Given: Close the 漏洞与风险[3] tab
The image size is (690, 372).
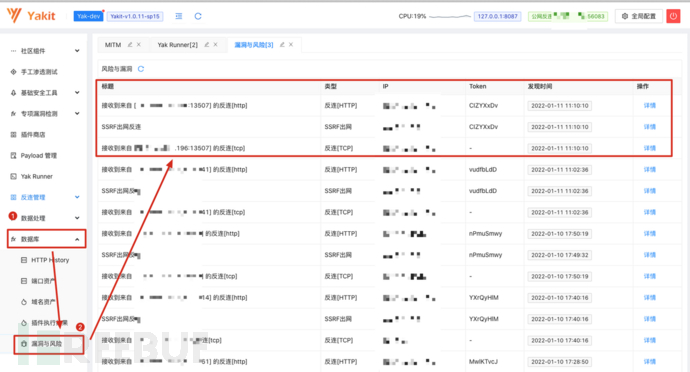Looking at the screenshot, I should tap(291, 44).
